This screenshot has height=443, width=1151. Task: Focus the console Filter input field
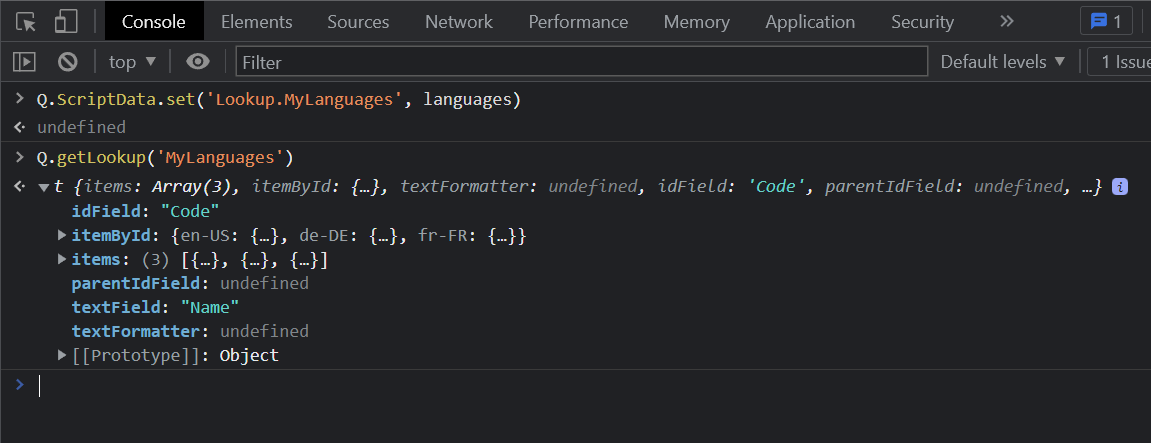click(581, 62)
